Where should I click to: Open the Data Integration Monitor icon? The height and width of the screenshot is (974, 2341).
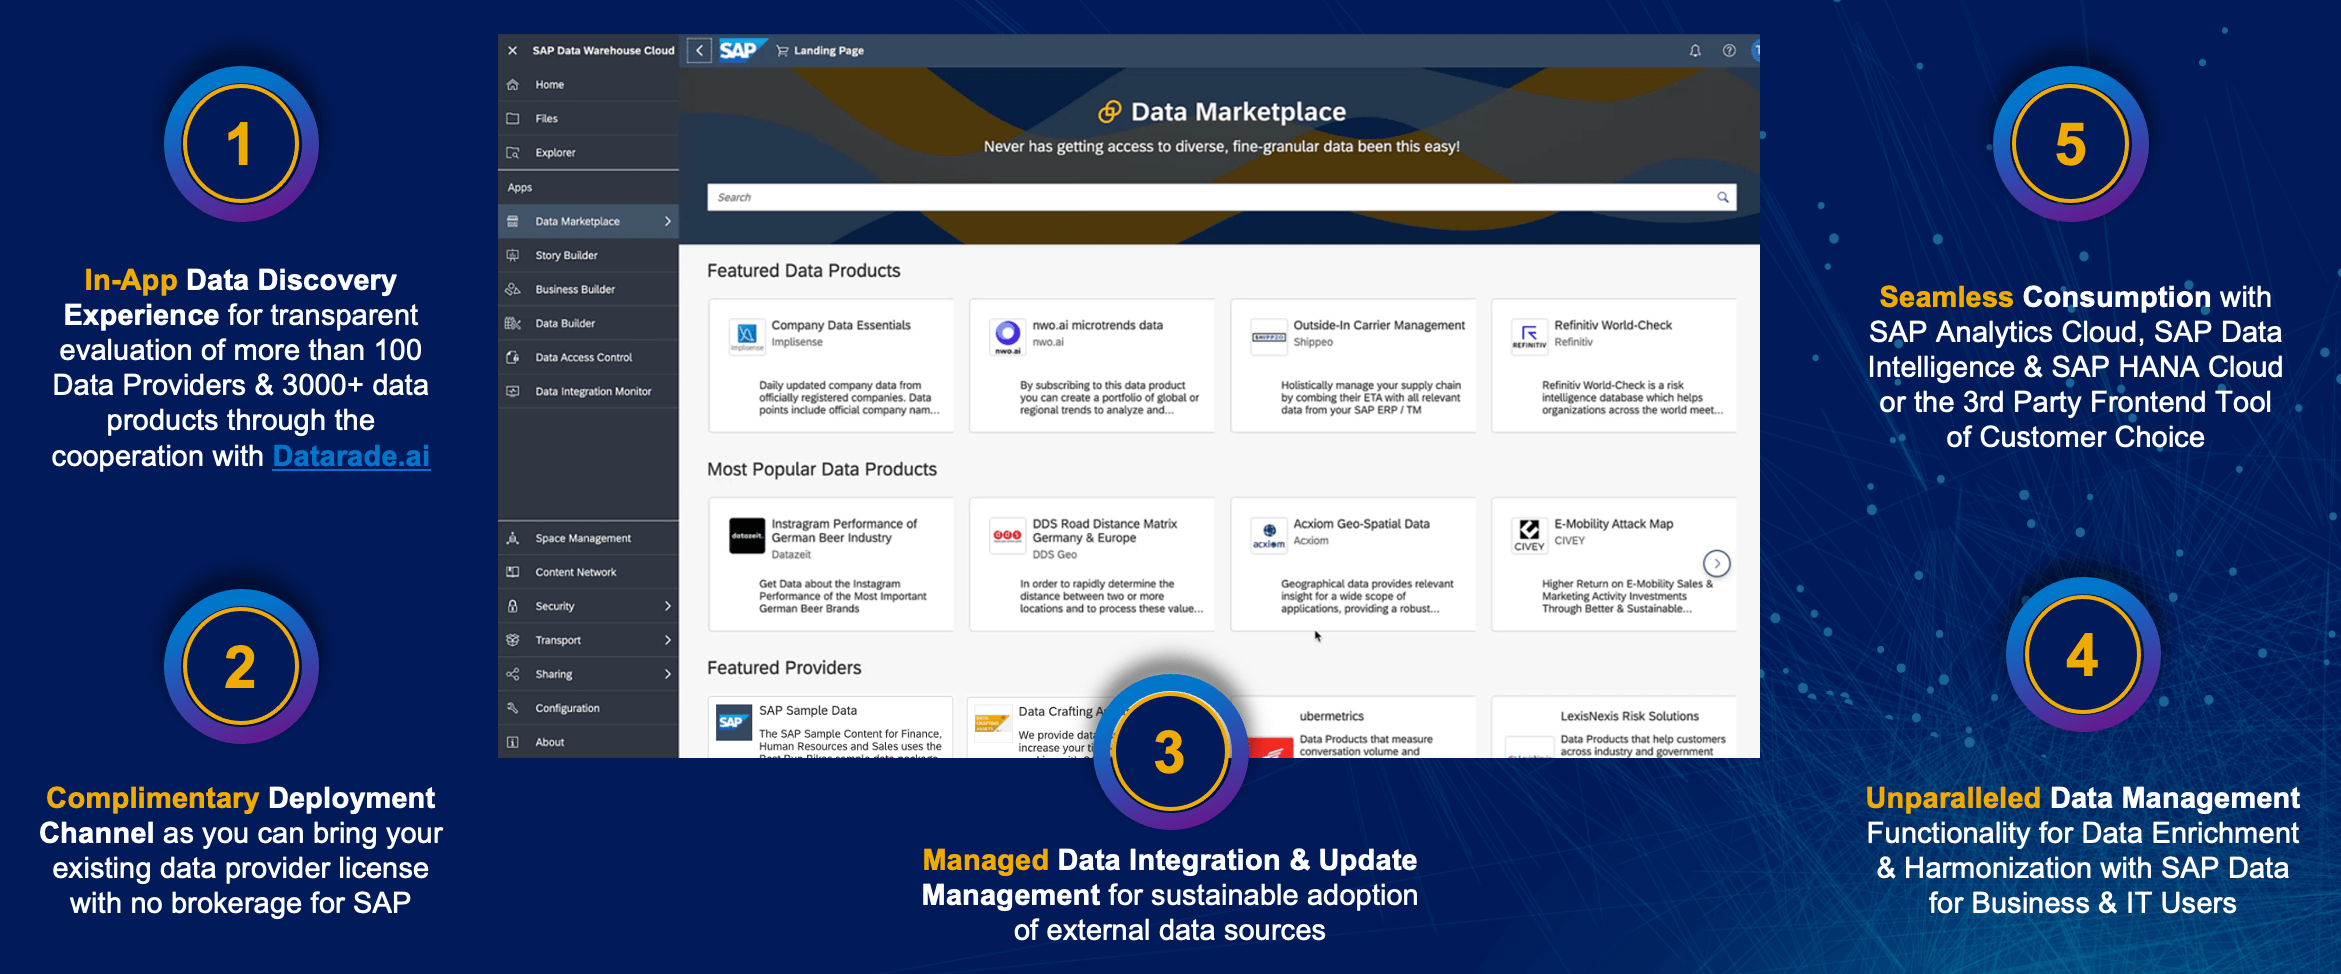click(513, 392)
